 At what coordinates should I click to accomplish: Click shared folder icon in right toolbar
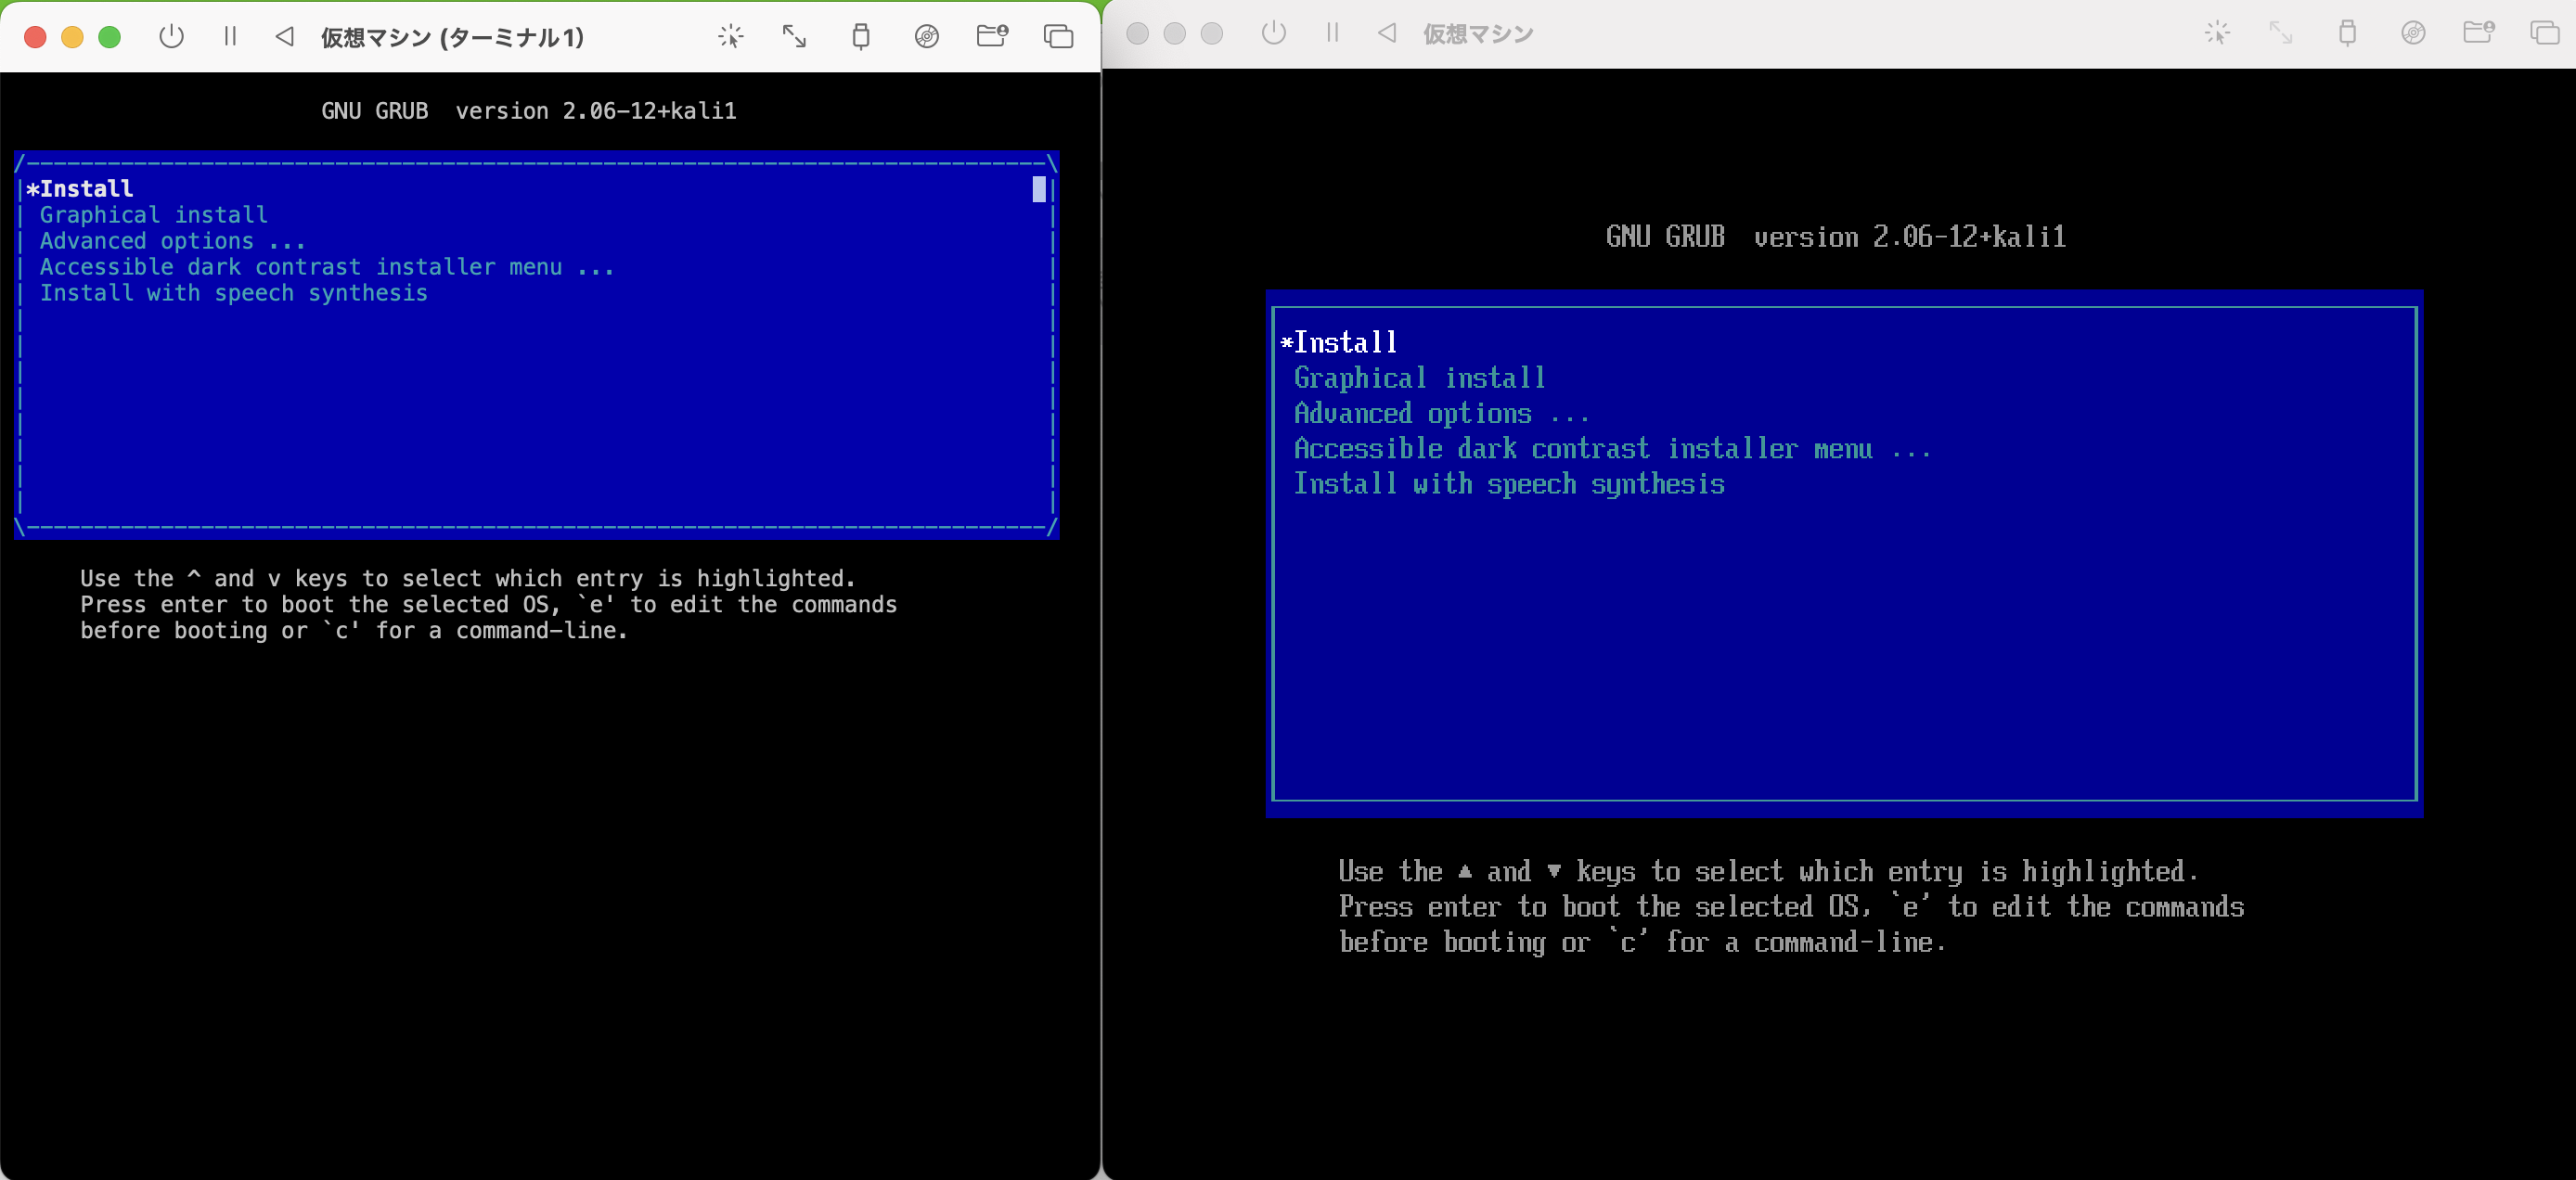click(2477, 33)
